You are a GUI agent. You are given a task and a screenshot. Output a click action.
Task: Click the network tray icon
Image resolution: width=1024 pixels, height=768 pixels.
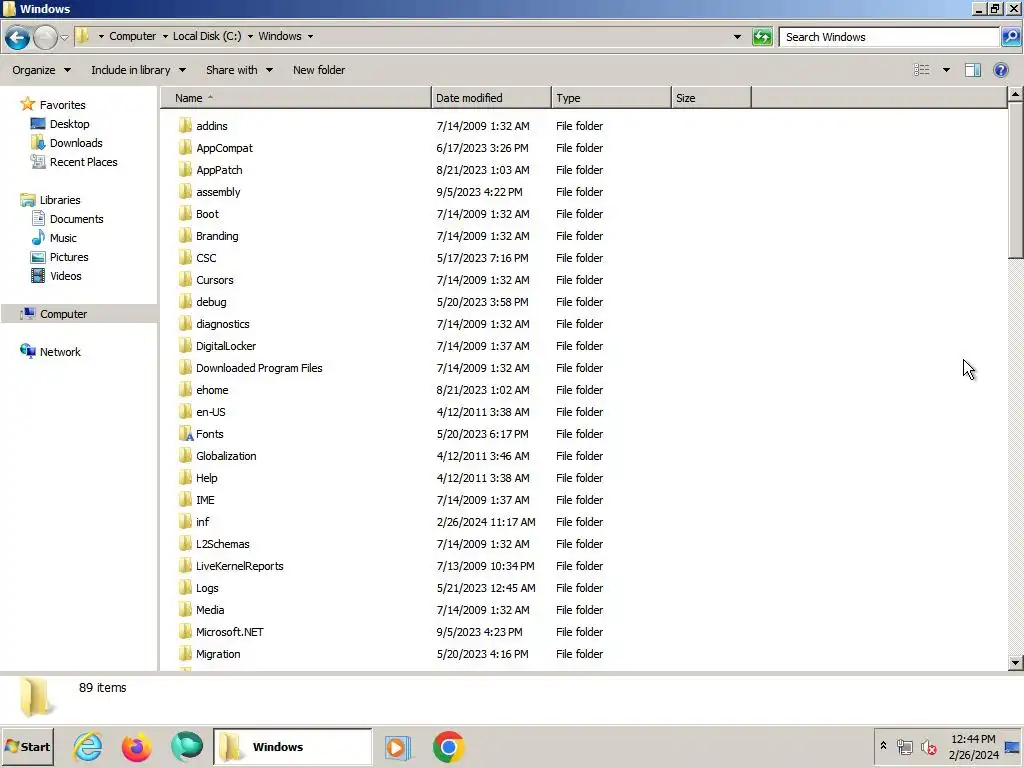click(x=904, y=746)
